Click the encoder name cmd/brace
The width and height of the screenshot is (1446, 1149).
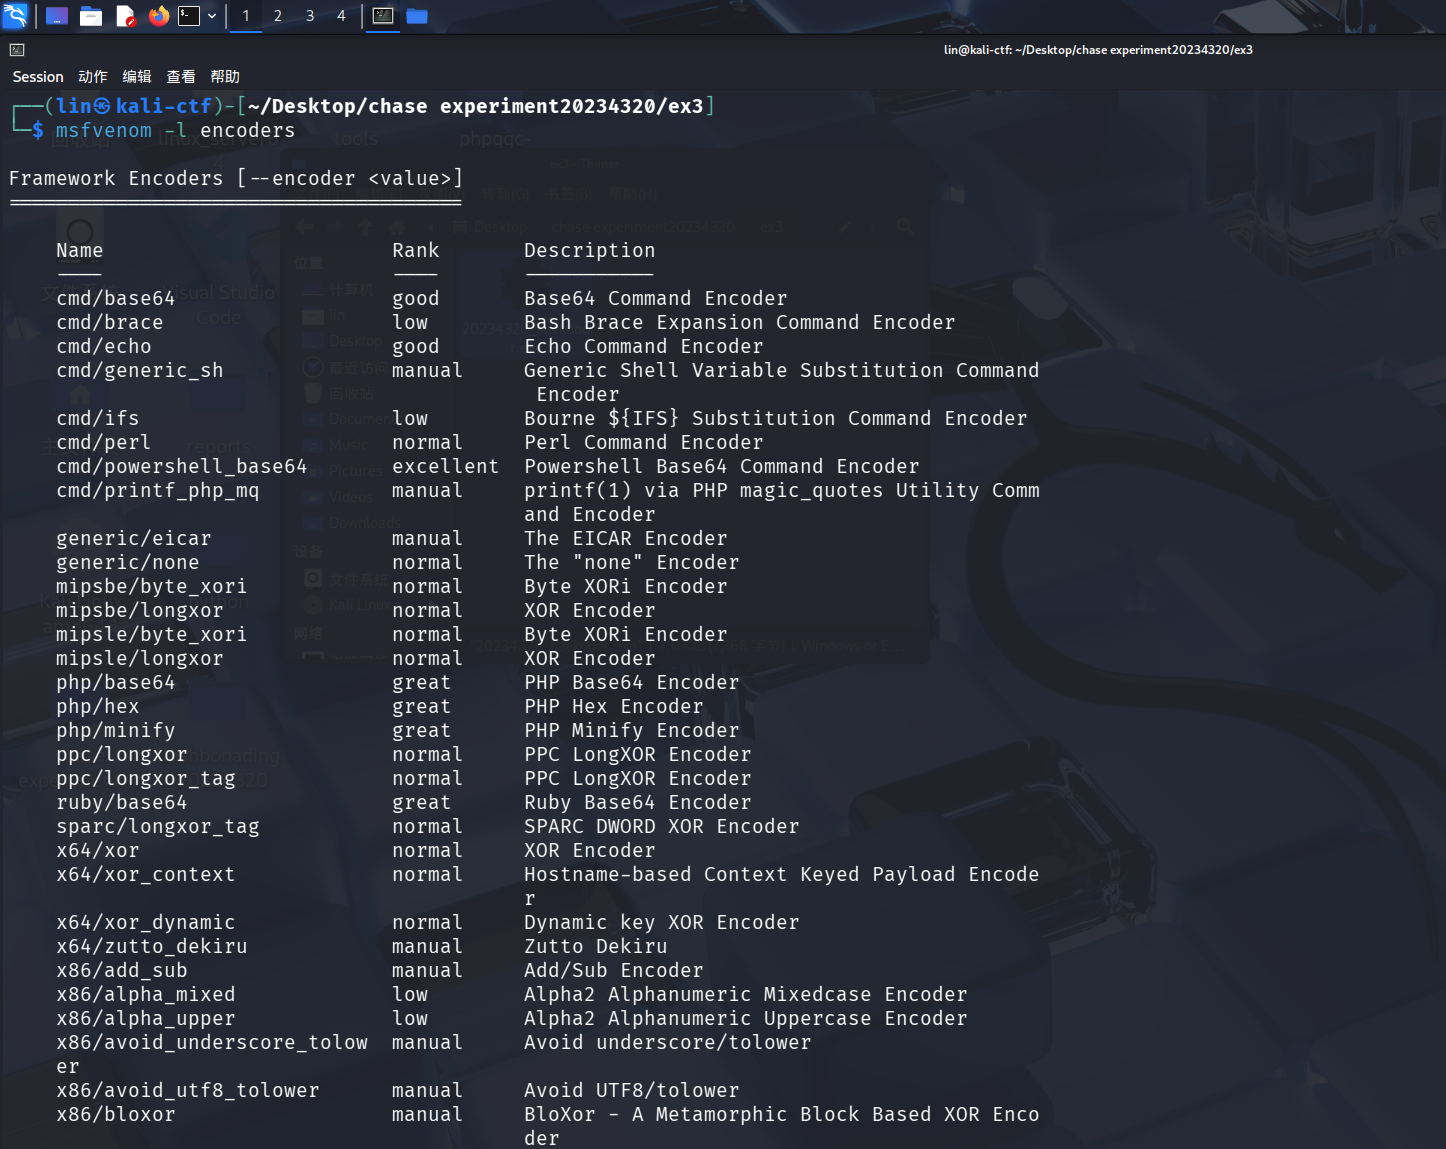click(110, 323)
